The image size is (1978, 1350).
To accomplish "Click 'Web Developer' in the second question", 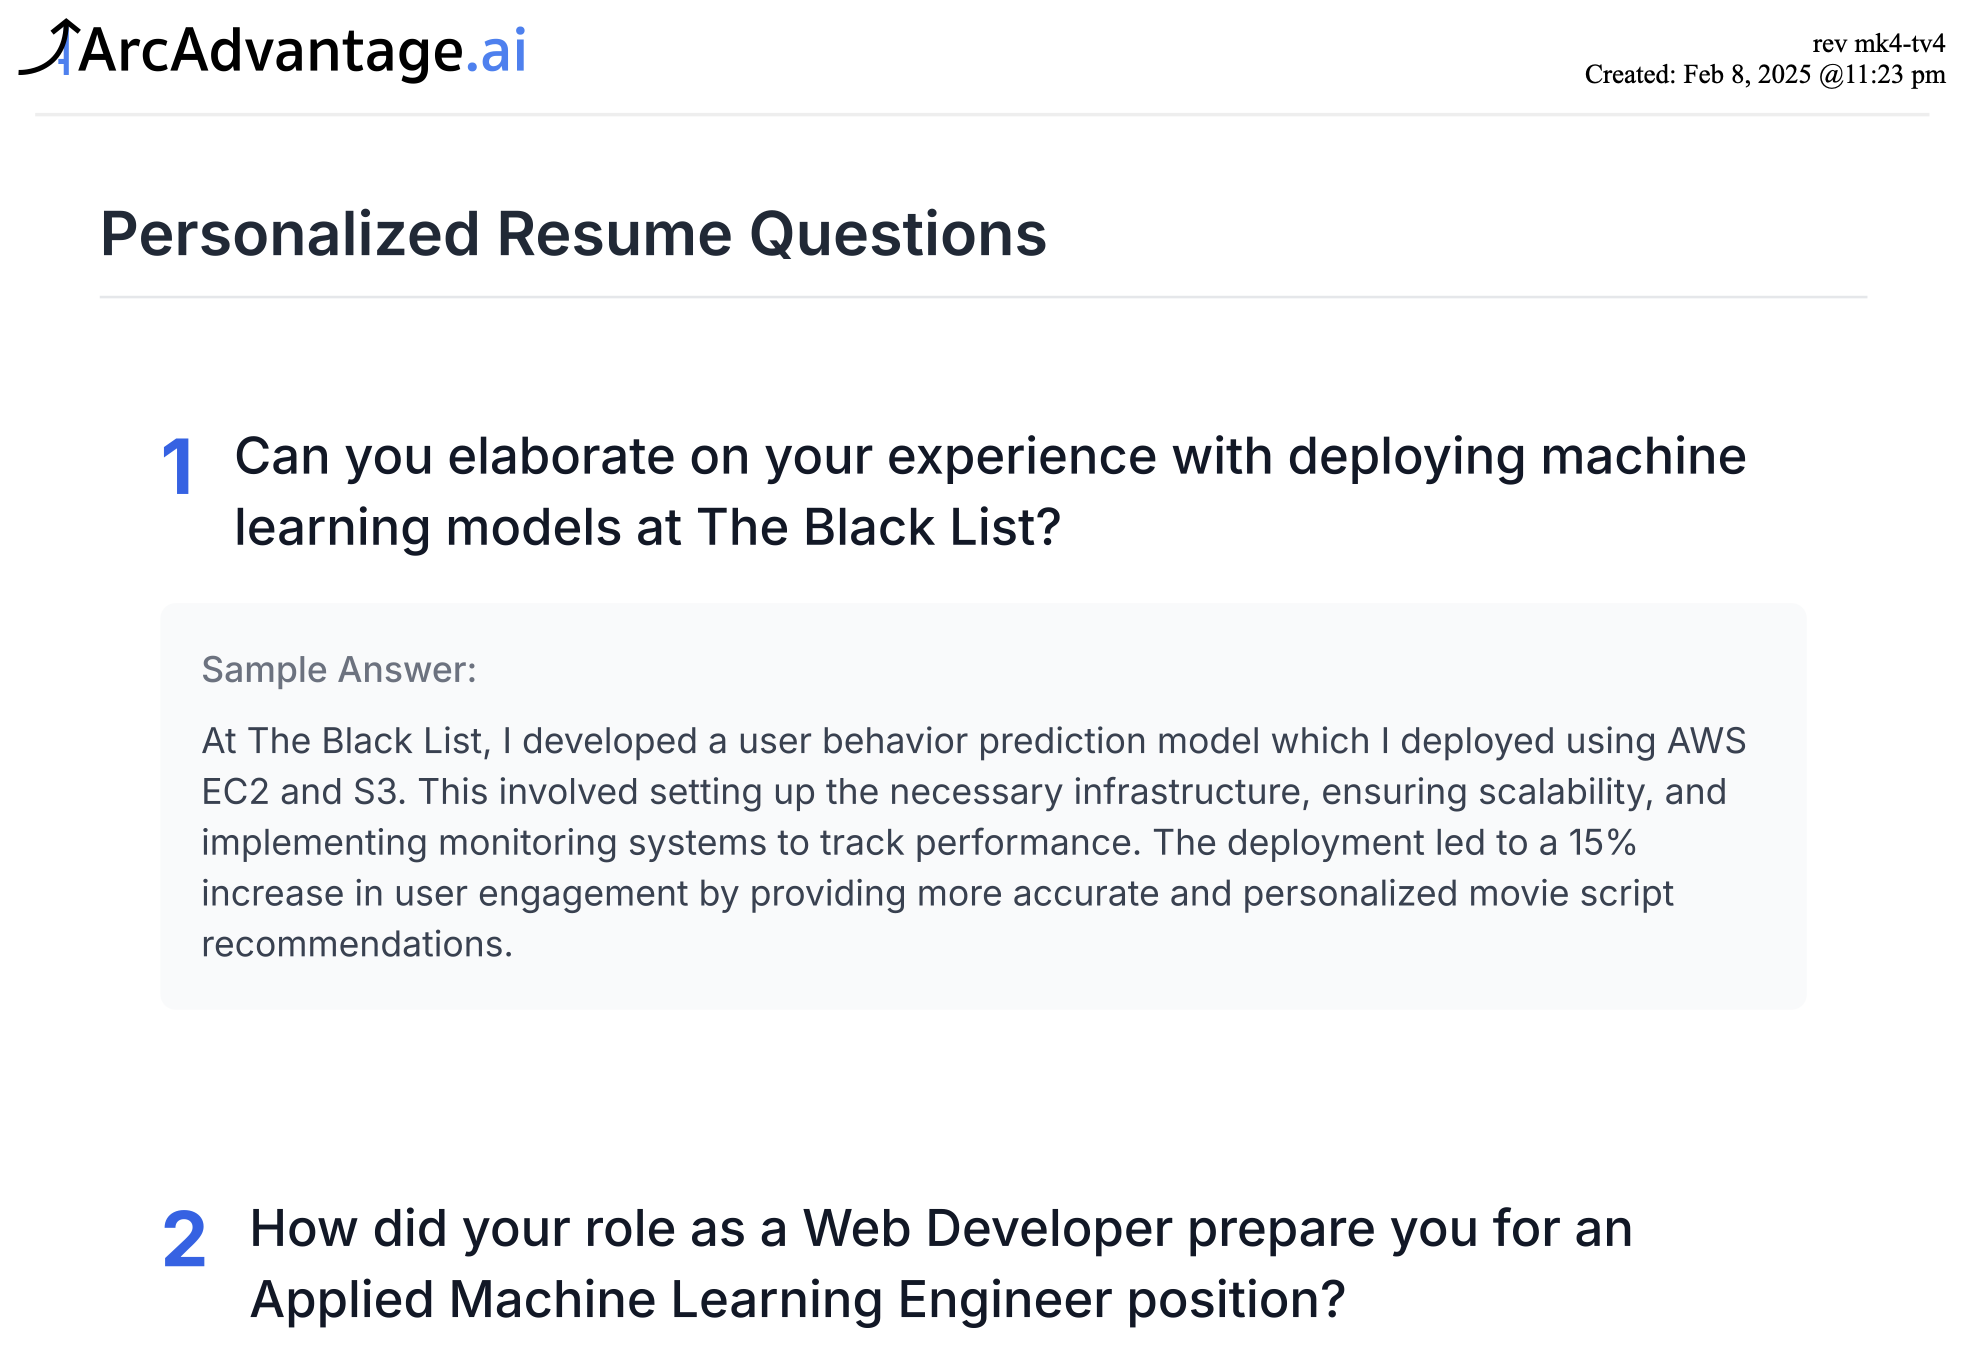I will tap(987, 1229).
